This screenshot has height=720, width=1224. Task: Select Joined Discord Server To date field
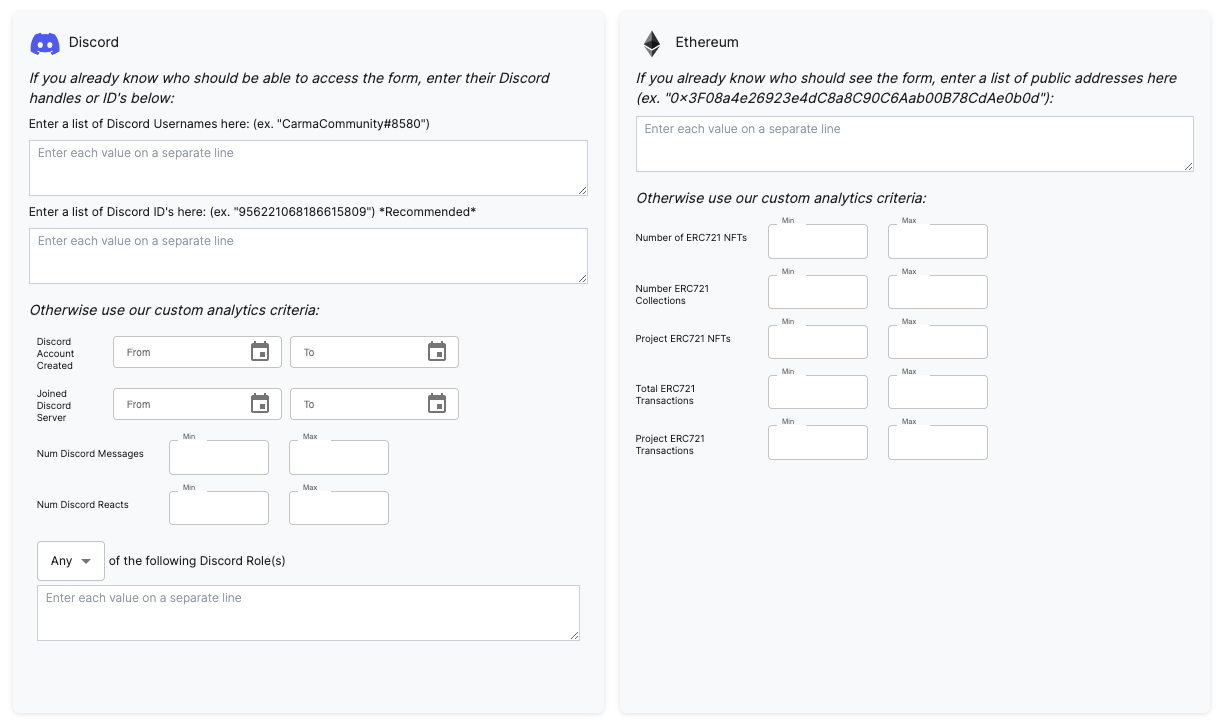click(x=374, y=404)
